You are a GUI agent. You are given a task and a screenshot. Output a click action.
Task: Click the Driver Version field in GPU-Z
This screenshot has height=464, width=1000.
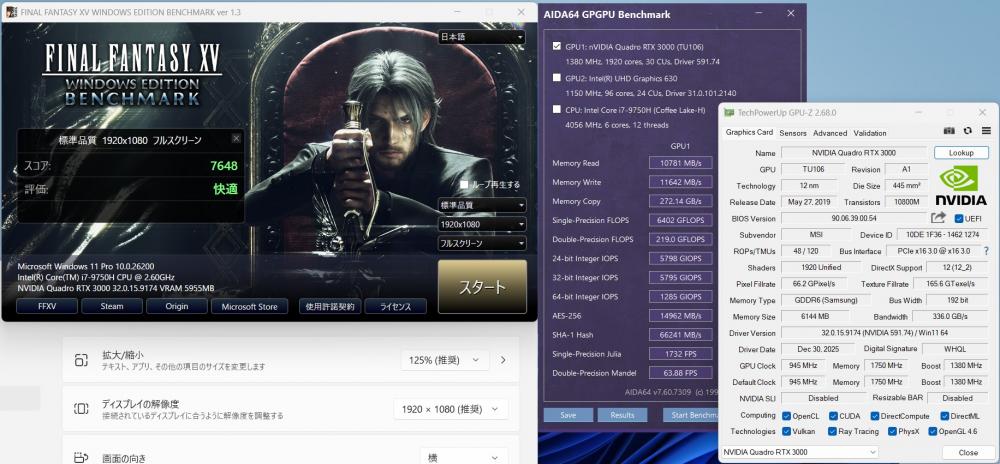pos(884,333)
